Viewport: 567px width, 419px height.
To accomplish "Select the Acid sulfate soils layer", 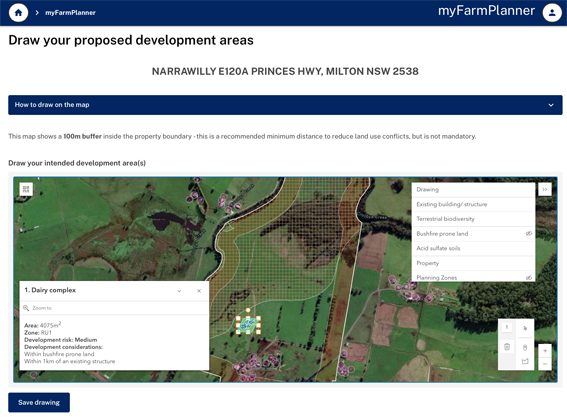I will click(x=473, y=248).
